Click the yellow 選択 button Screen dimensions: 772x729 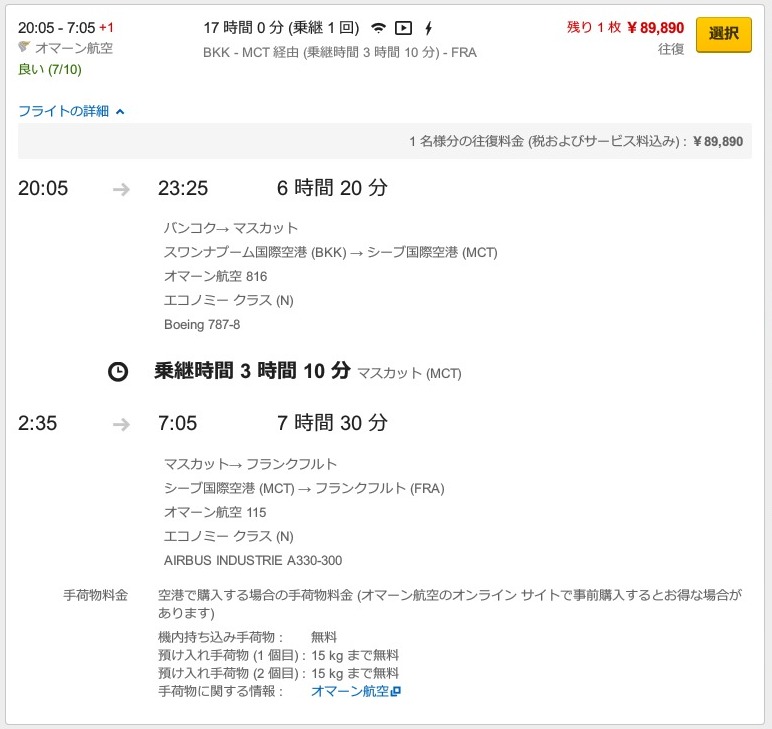723,34
